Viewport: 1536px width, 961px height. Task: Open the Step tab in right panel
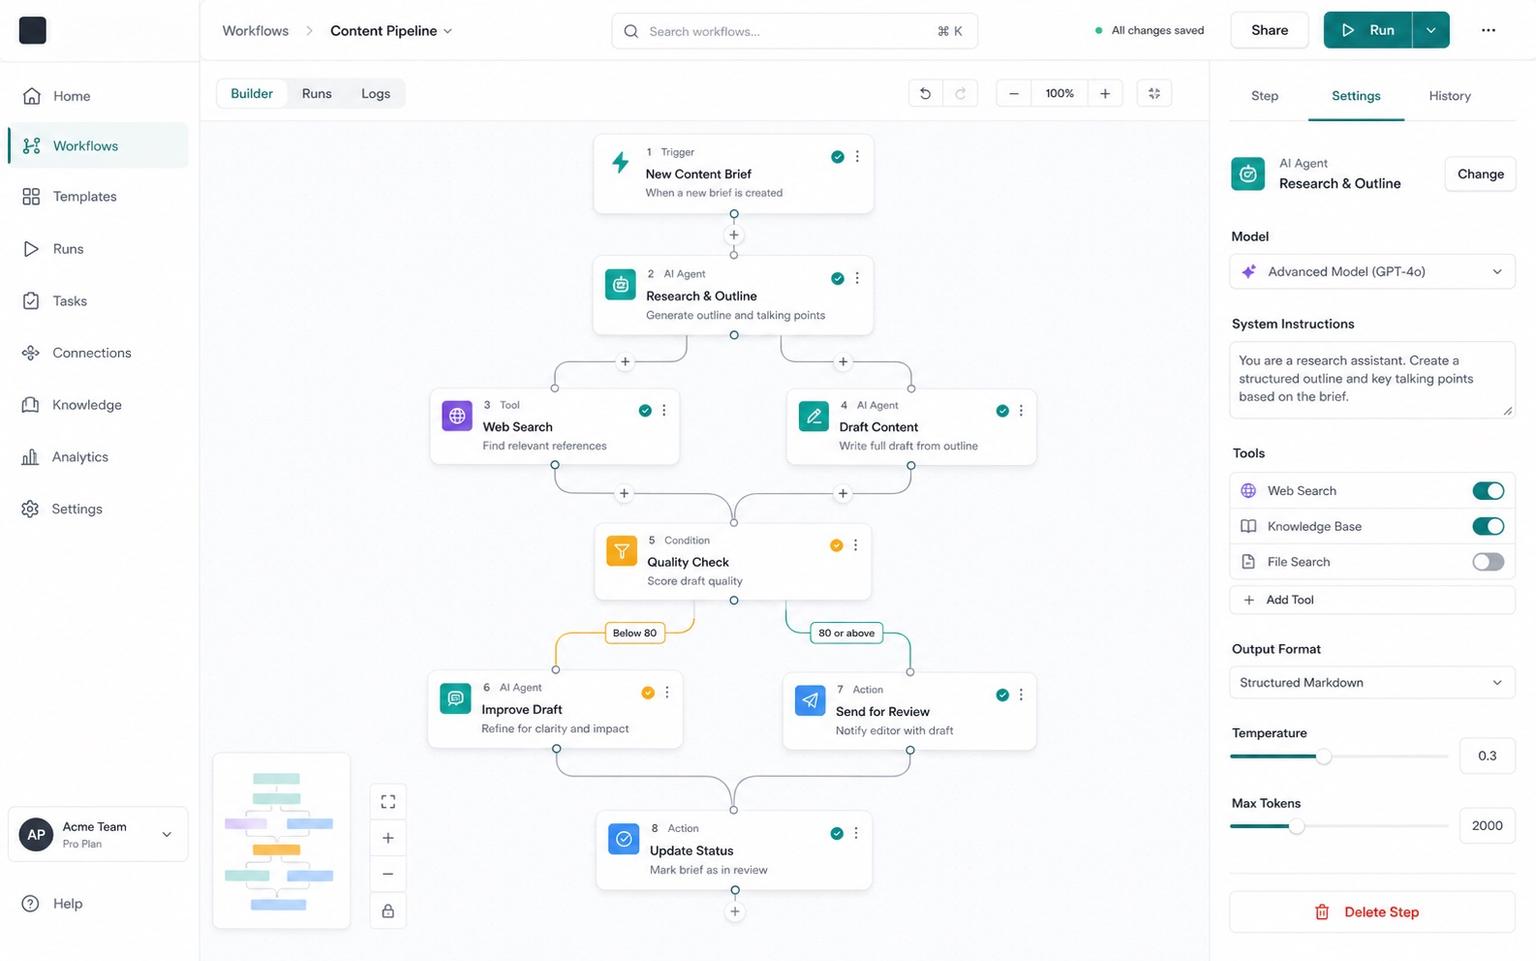1265,96
